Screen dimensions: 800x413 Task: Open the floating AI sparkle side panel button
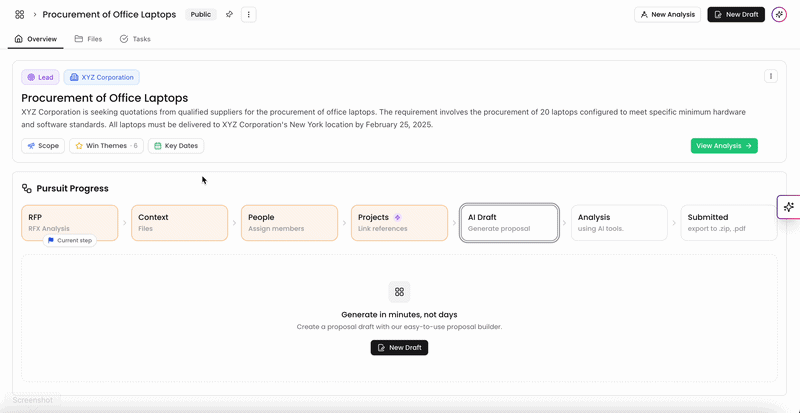coord(789,207)
